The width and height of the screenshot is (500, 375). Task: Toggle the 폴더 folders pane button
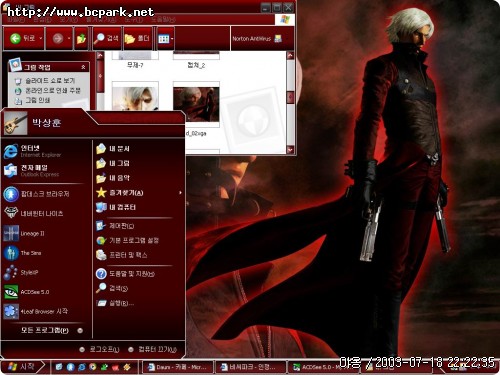click(x=137, y=39)
